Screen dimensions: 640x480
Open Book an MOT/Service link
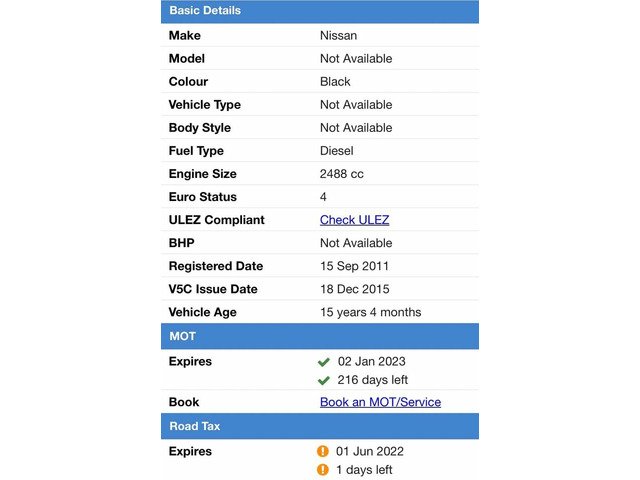click(x=380, y=402)
